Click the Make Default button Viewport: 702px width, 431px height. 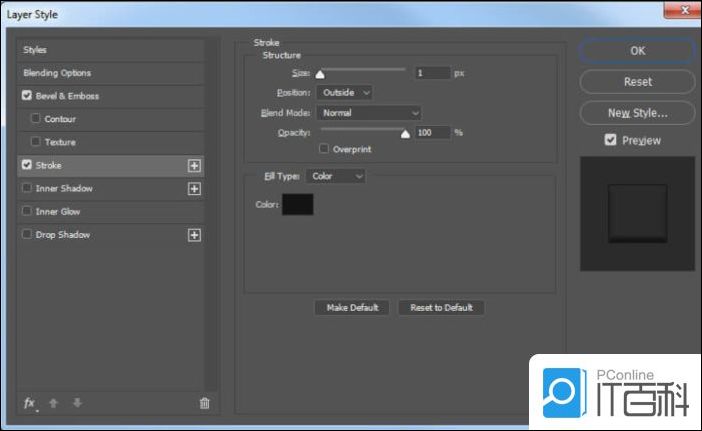click(x=352, y=307)
